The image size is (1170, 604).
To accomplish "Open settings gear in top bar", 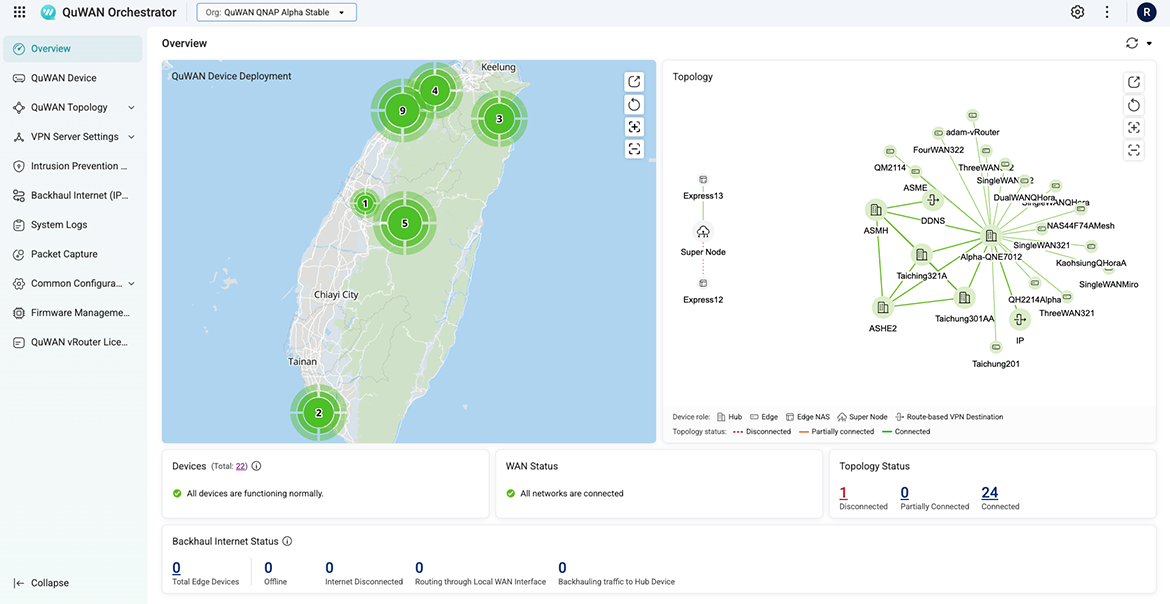I will 1077,12.
